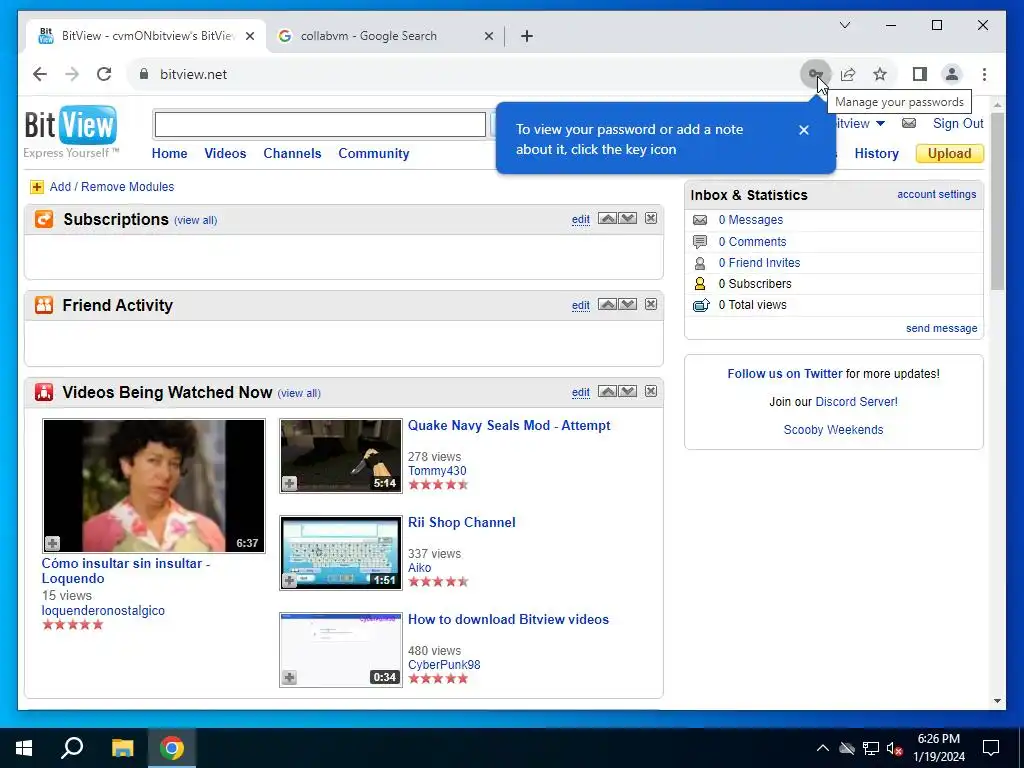Switch to collabvm Google Search tab
The image size is (1024, 768).
pyautogui.click(x=385, y=36)
